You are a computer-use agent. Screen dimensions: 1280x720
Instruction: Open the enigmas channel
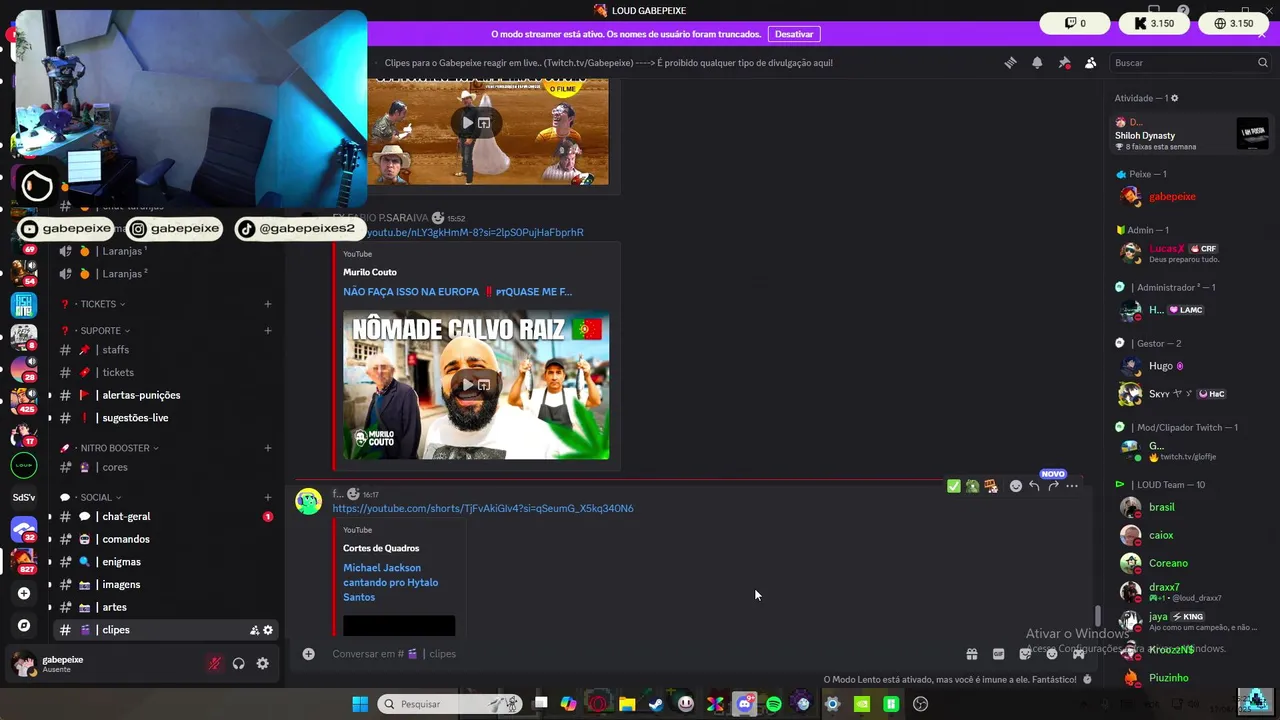[x=165, y=562]
